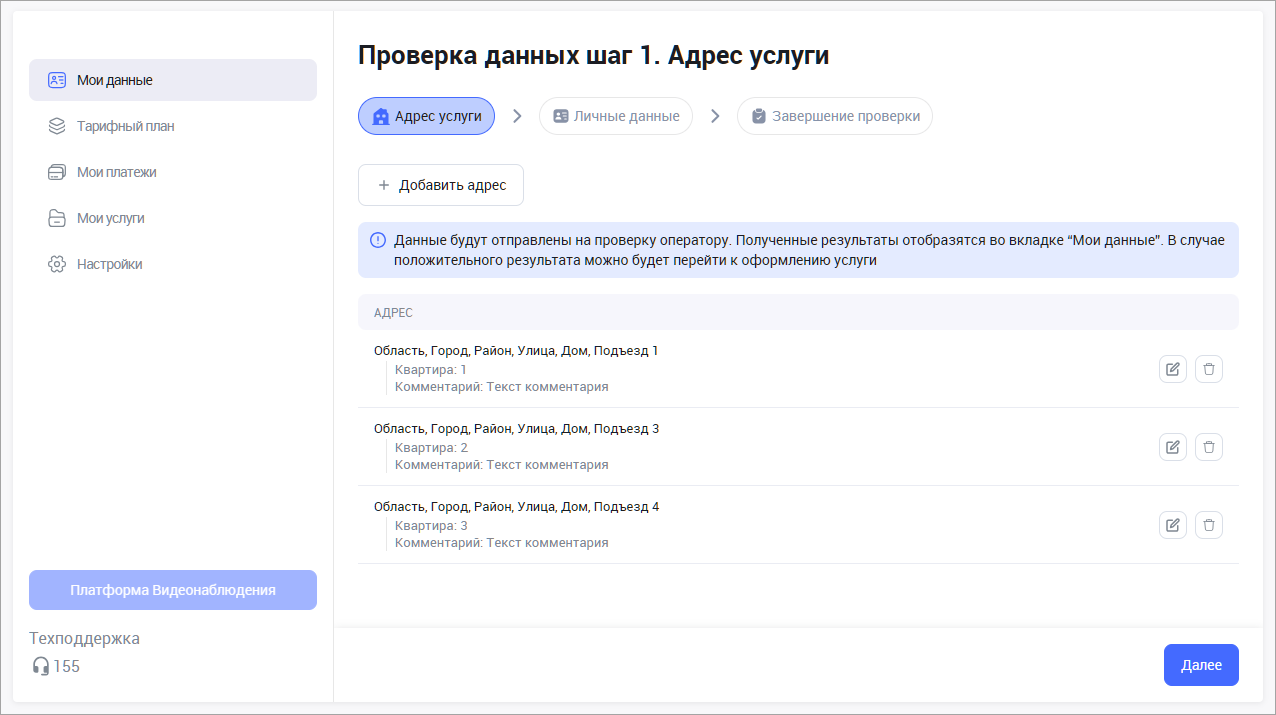The height and width of the screenshot is (715, 1276).
Task: Click the info icon in blue notice
Action: pyautogui.click(x=378, y=240)
